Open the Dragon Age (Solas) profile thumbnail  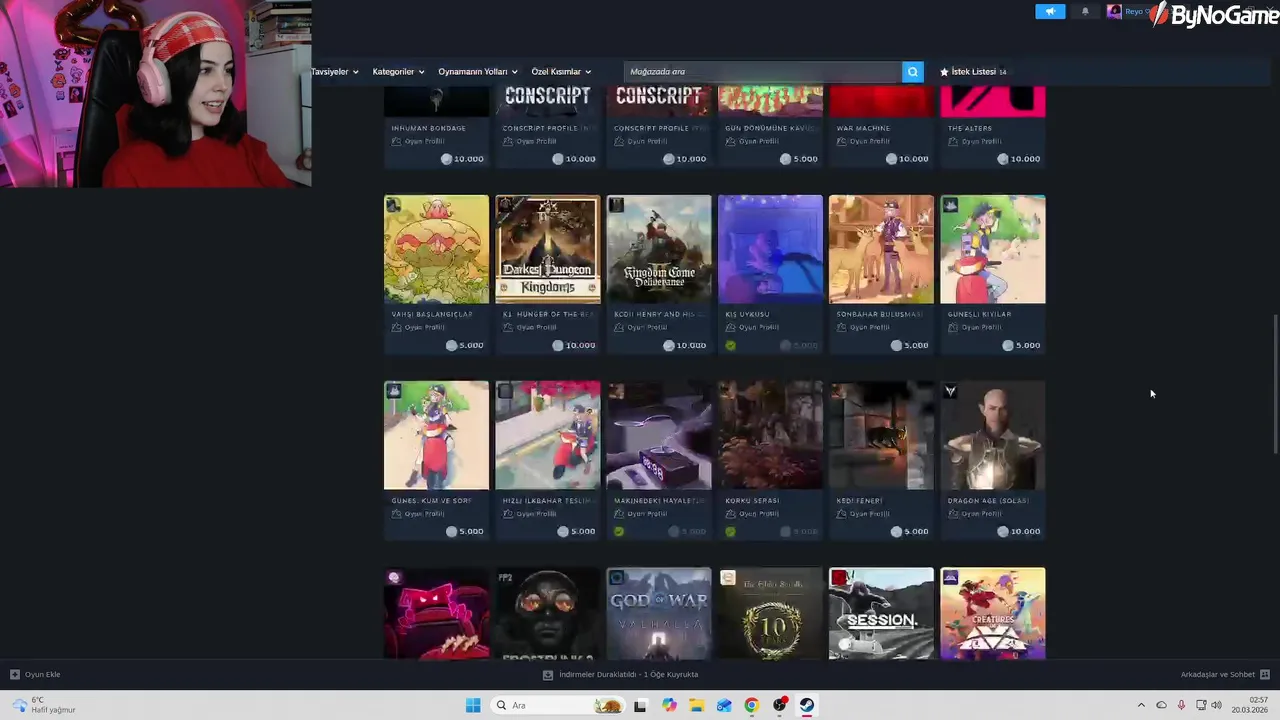pos(993,435)
